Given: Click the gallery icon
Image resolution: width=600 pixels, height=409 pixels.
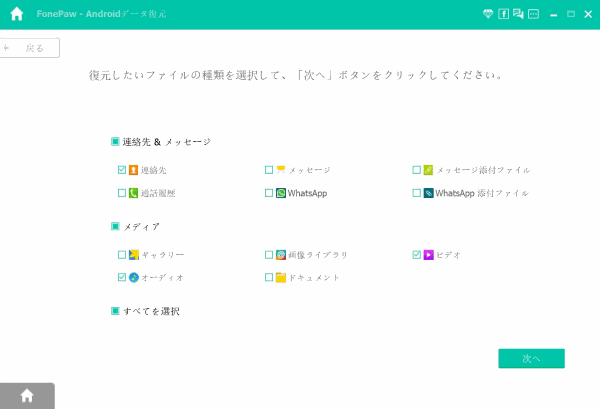Looking at the screenshot, I should pos(134,255).
